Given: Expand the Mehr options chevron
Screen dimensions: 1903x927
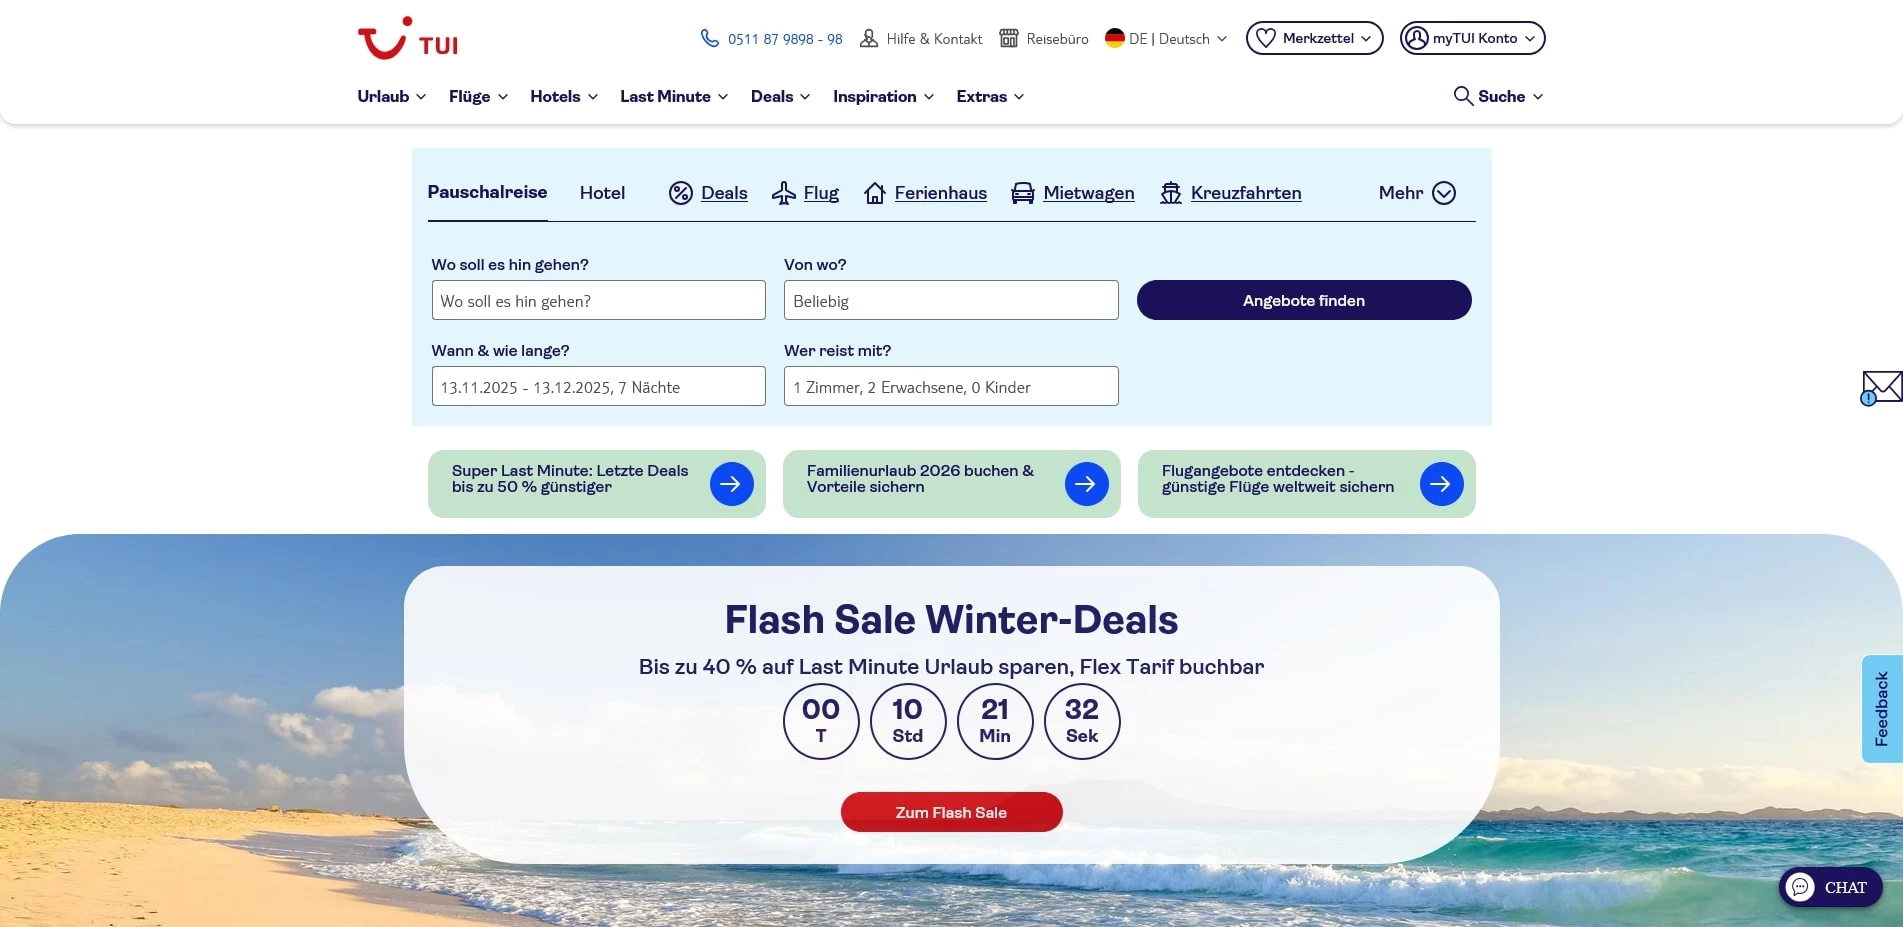Looking at the screenshot, I should (1443, 193).
